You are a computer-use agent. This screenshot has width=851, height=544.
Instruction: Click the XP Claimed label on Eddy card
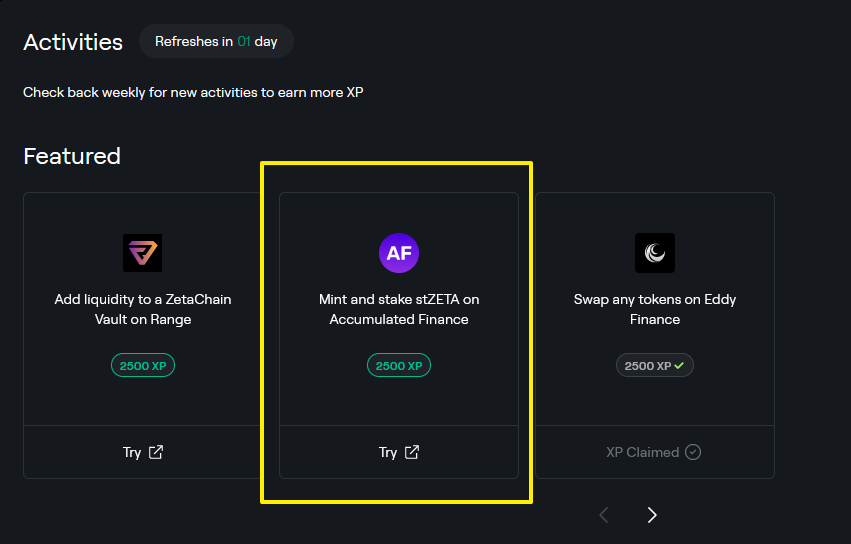(643, 452)
